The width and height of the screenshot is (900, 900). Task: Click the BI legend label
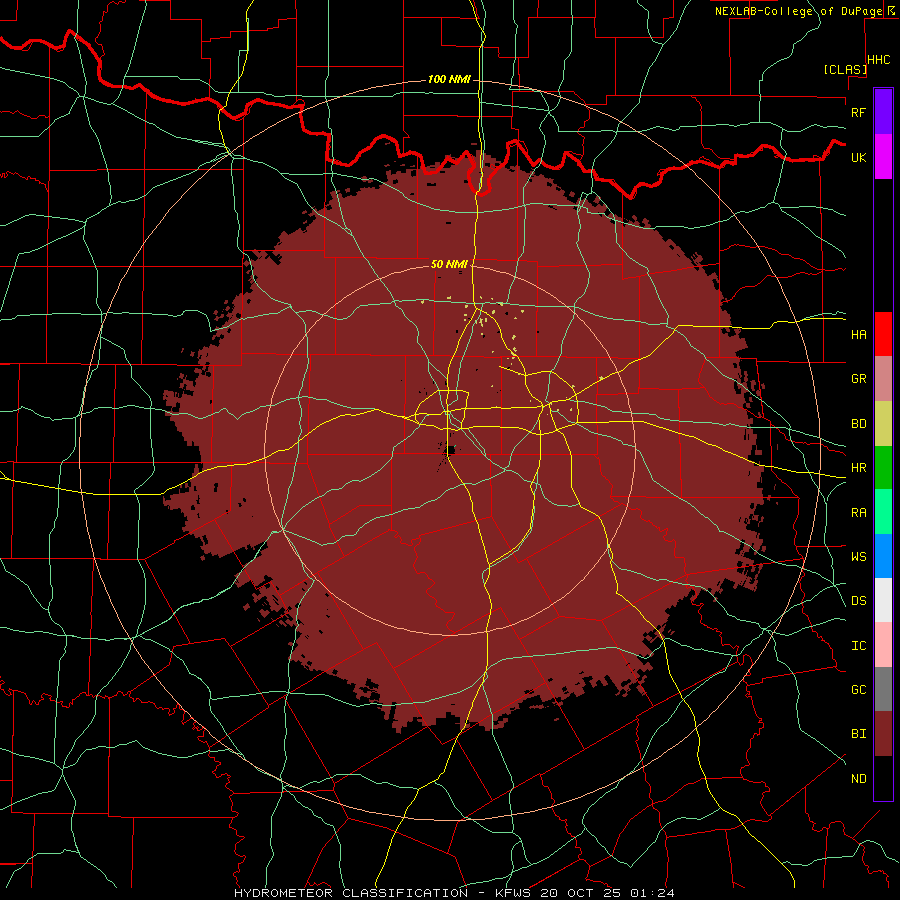(x=858, y=734)
